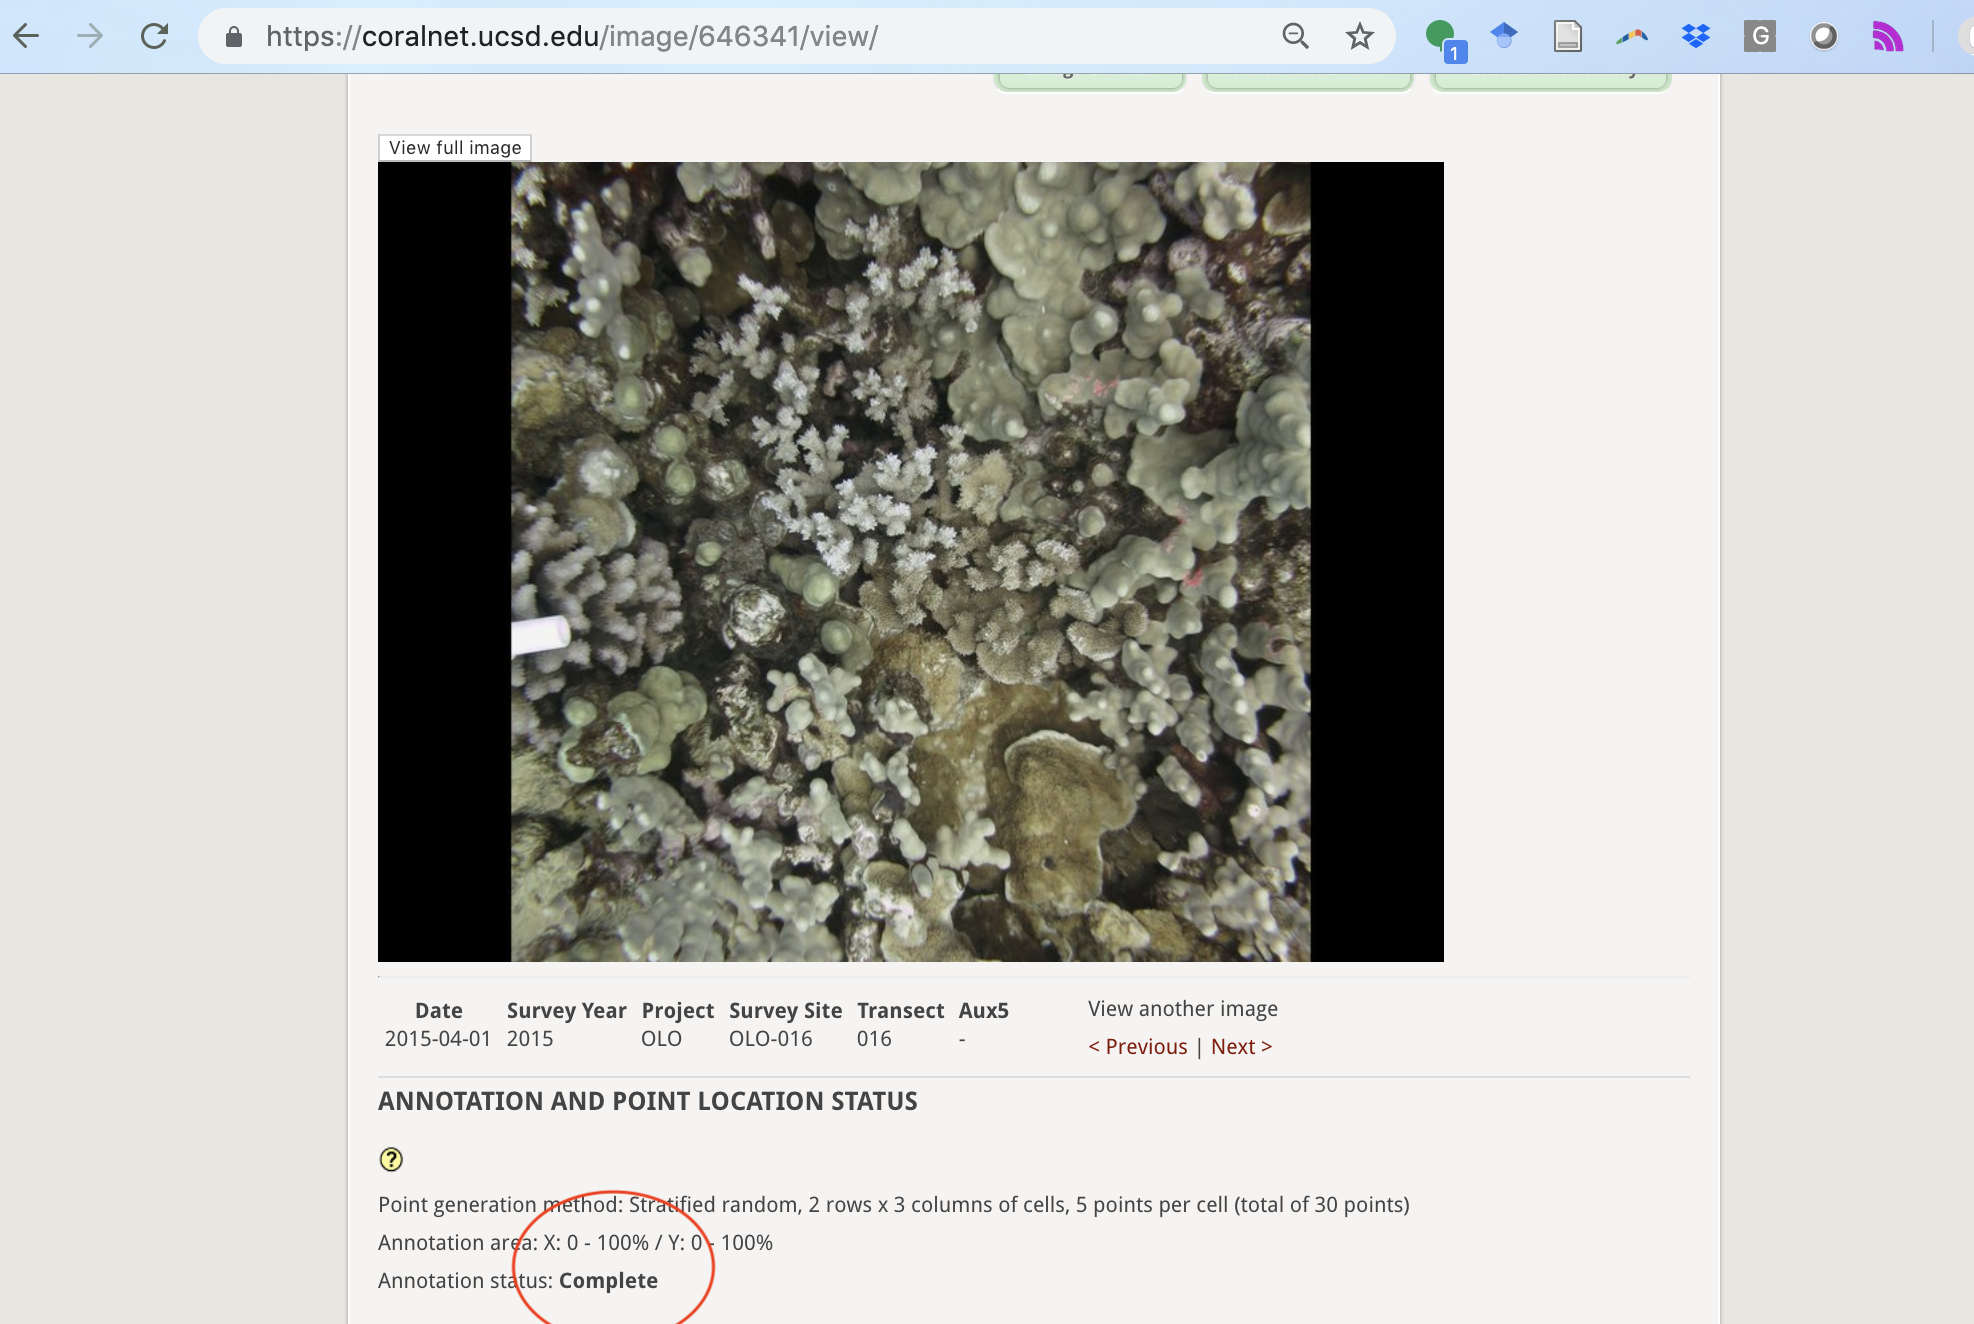Image resolution: width=1974 pixels, height=1324 pixels.
Task: Click the Annotation and Point Location Status heading
Action: point(647,1101)
